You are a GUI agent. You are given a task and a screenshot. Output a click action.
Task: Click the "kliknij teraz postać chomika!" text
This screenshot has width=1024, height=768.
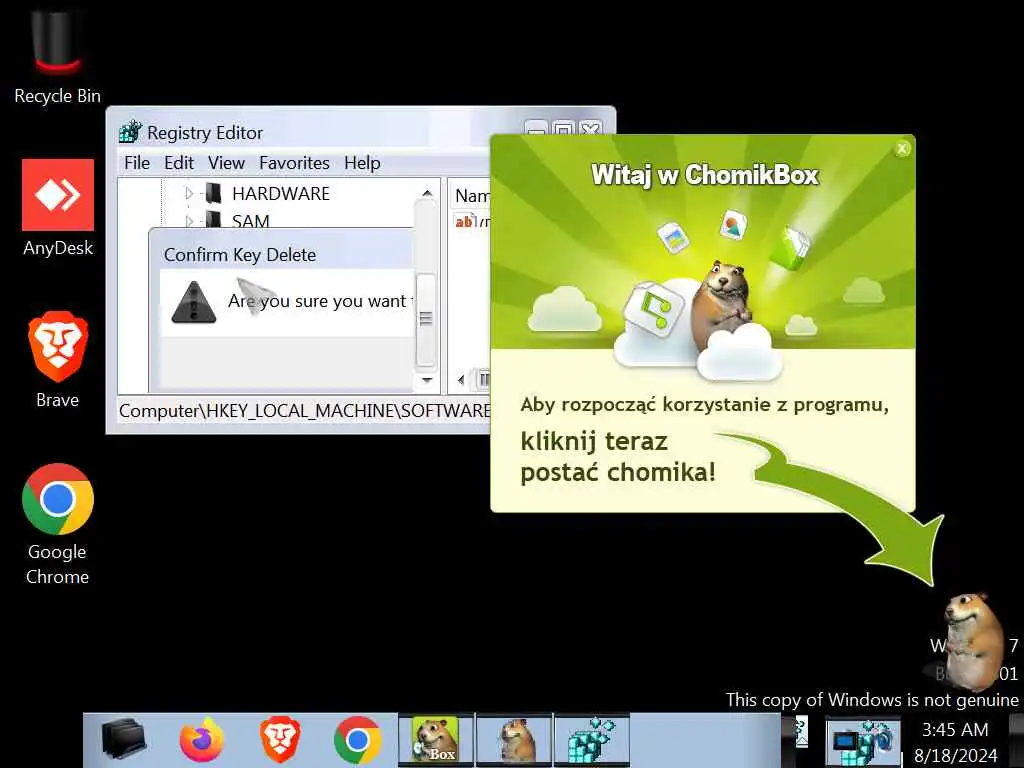618,456
